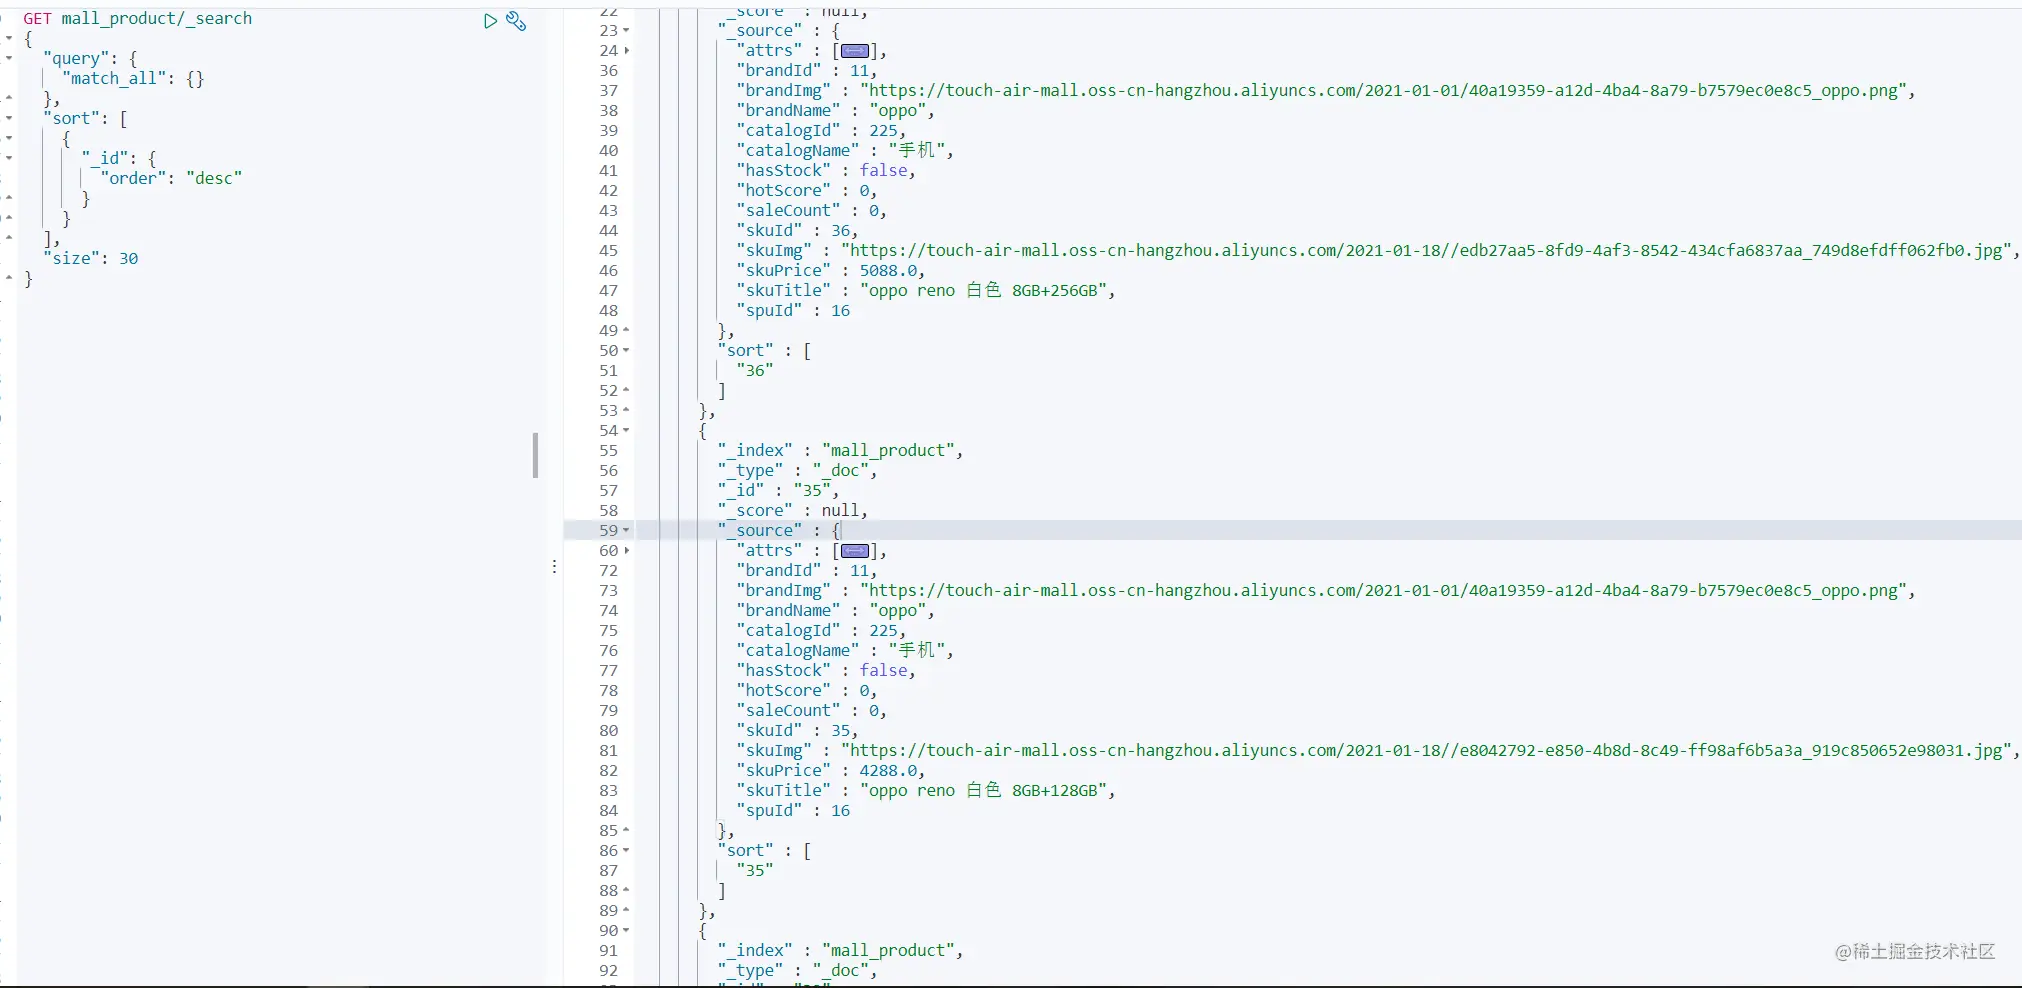Open the skuImg URL on line 81
Screen dimensions: 2022x988
tap(1425, 751)
